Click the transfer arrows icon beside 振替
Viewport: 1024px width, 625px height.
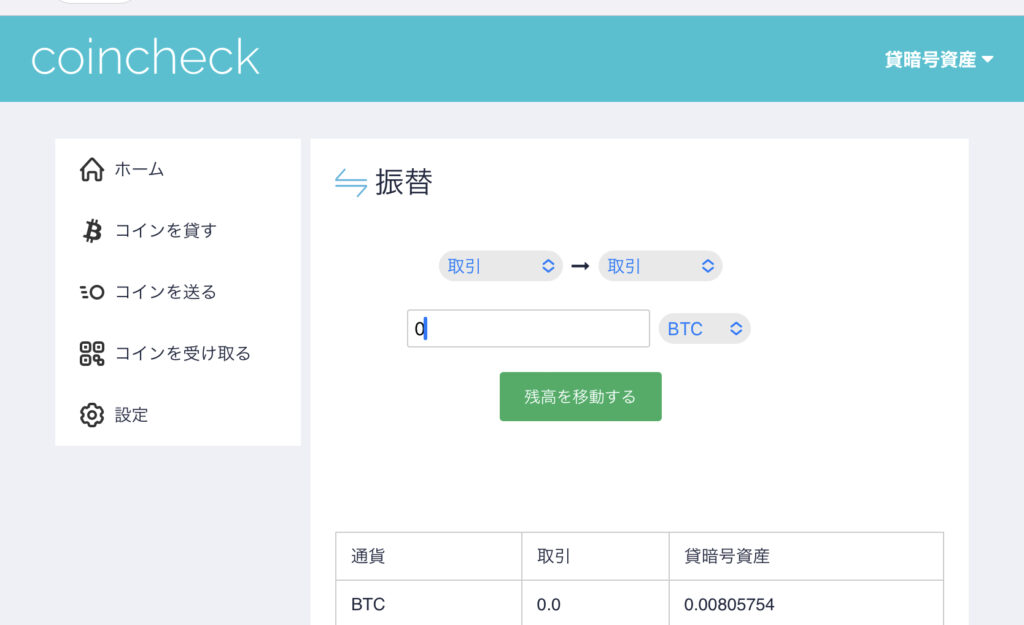[351, 183]
